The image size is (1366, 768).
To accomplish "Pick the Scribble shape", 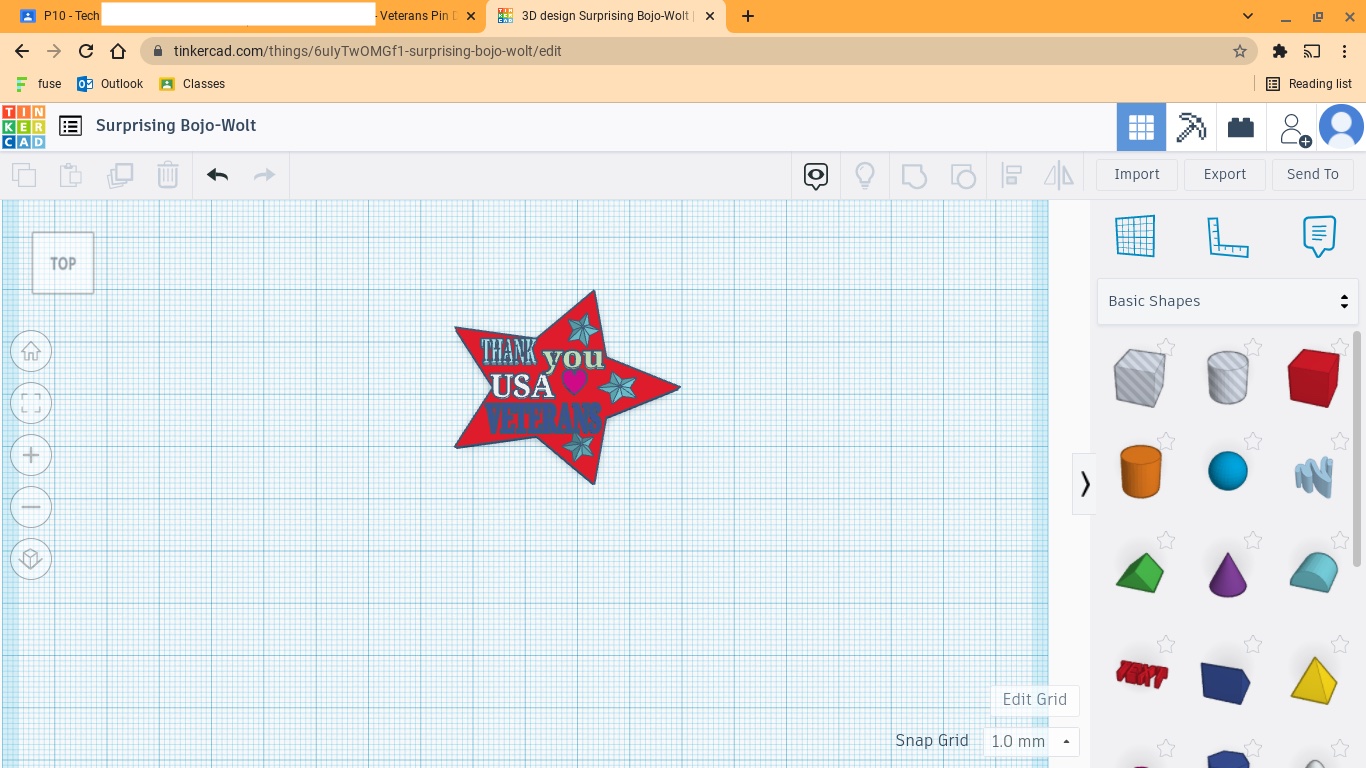I will [x=1314, y=477].
